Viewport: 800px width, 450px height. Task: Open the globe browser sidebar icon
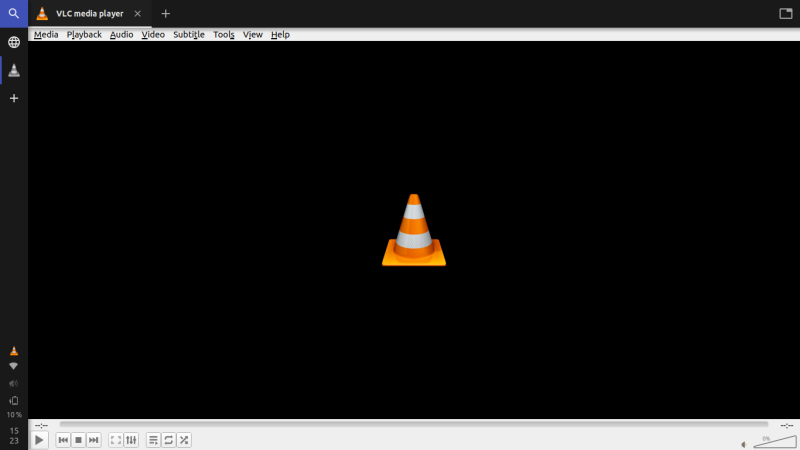point(14,42)
